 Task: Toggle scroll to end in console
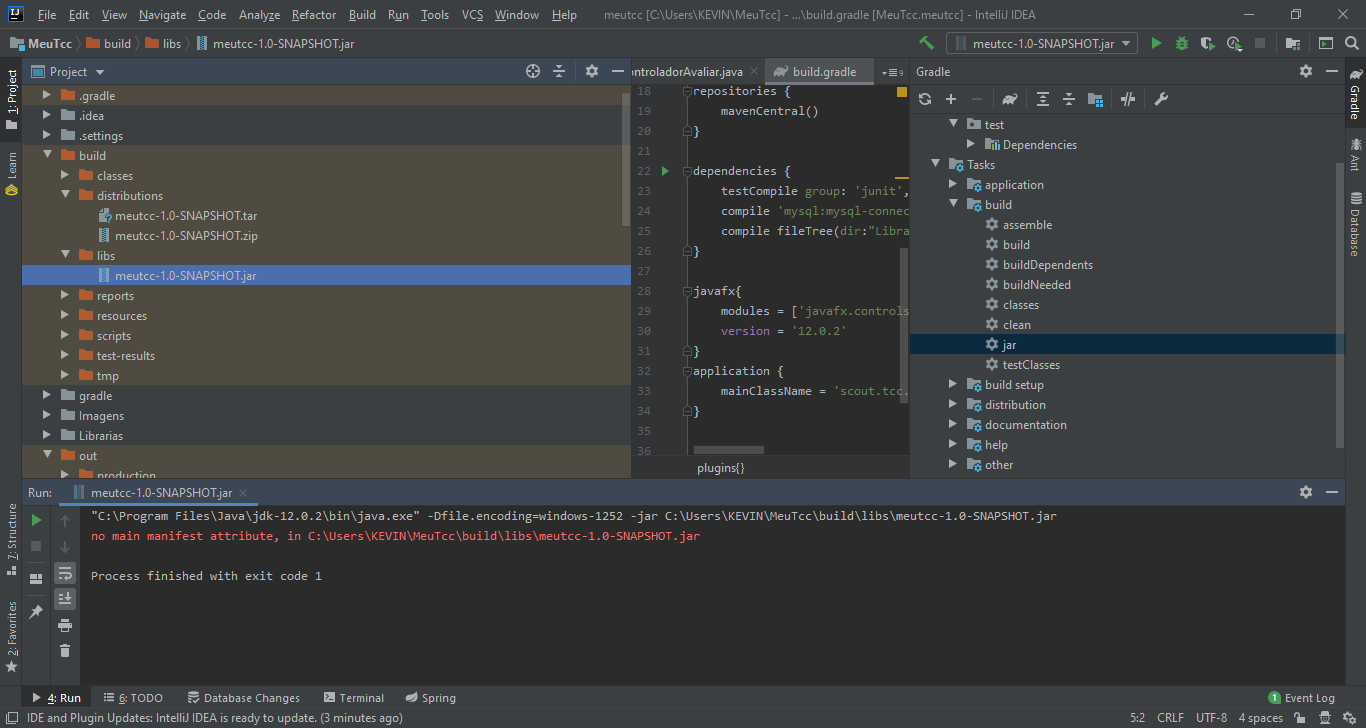coord(65,598)
